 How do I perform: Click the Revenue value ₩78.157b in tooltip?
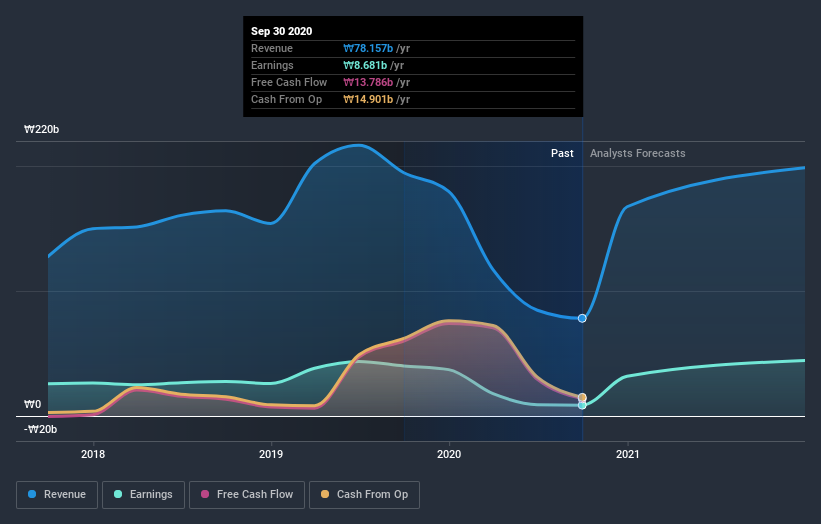coord(368,48)
